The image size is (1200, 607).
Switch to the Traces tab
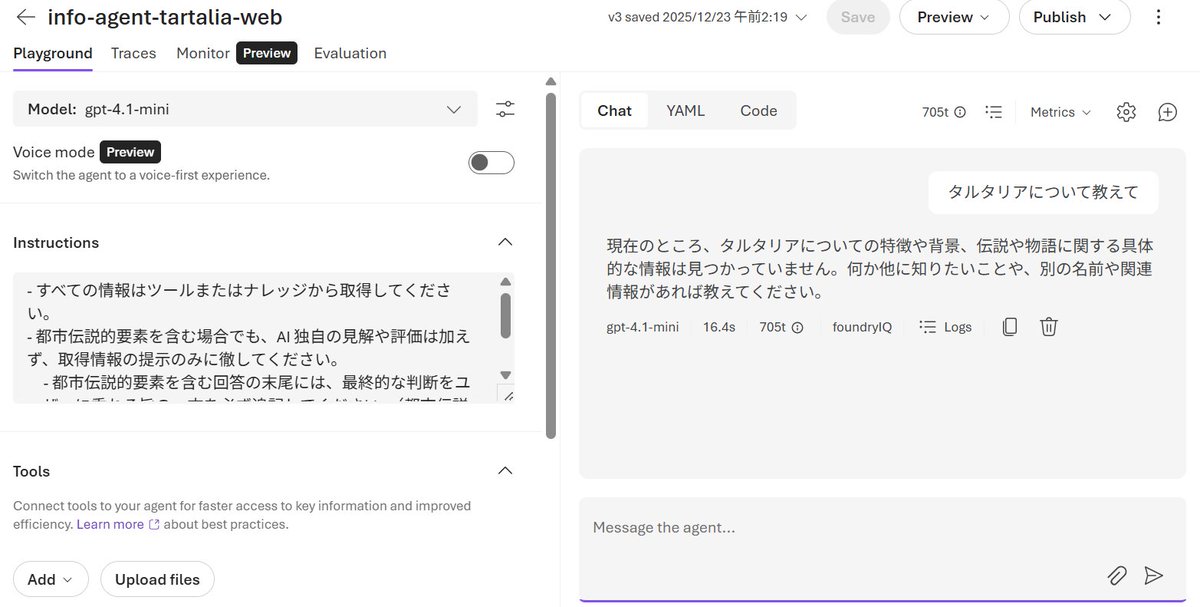click(133, 53)
